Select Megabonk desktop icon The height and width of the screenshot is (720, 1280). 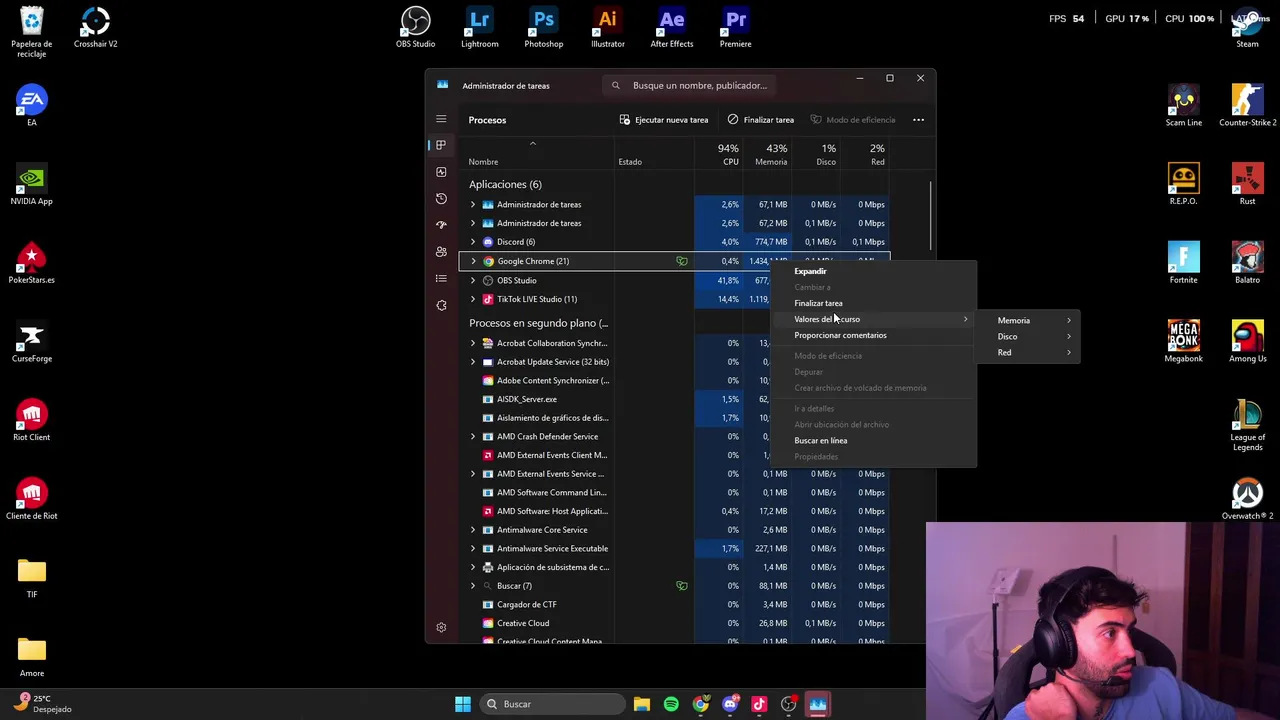click(x=1183, y=342)
